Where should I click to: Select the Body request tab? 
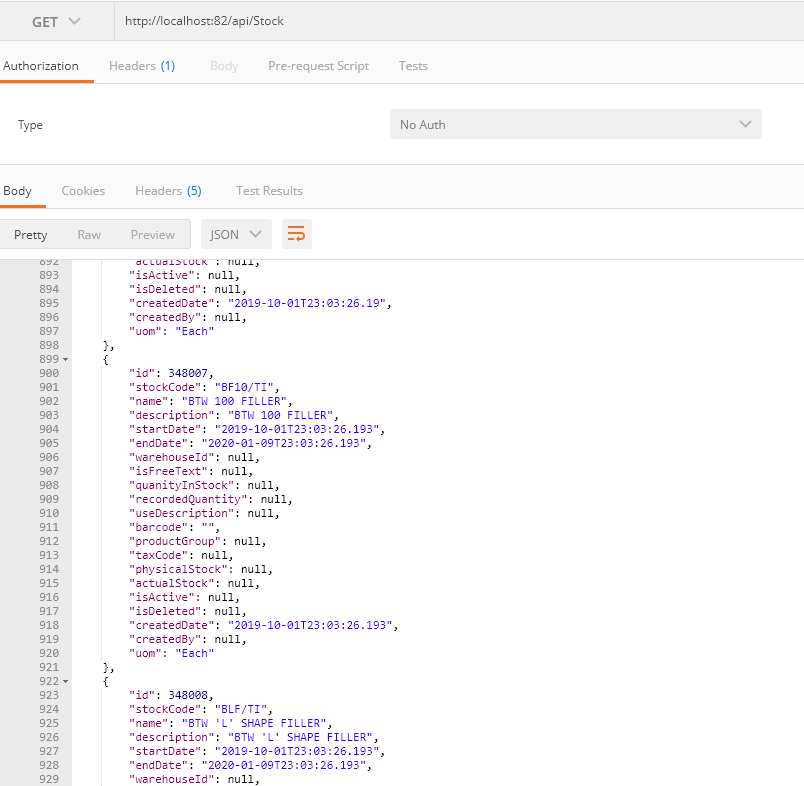click(x=223, y=65)
